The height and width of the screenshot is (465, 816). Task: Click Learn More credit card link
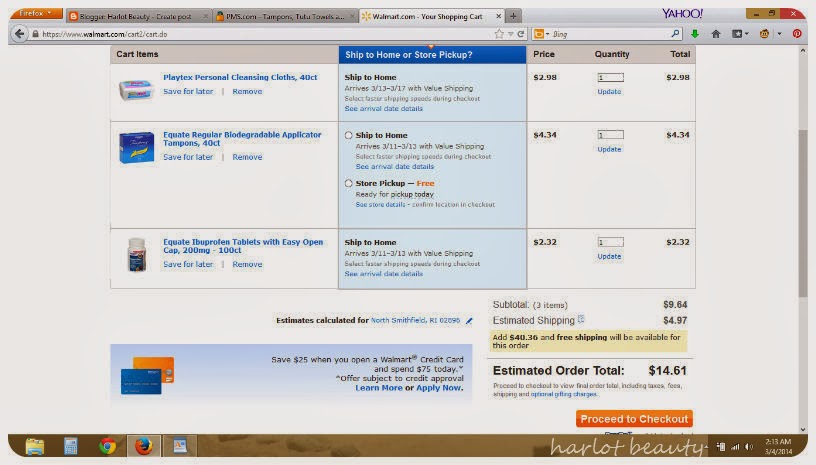pyautogui.click(x=379, y=388)
